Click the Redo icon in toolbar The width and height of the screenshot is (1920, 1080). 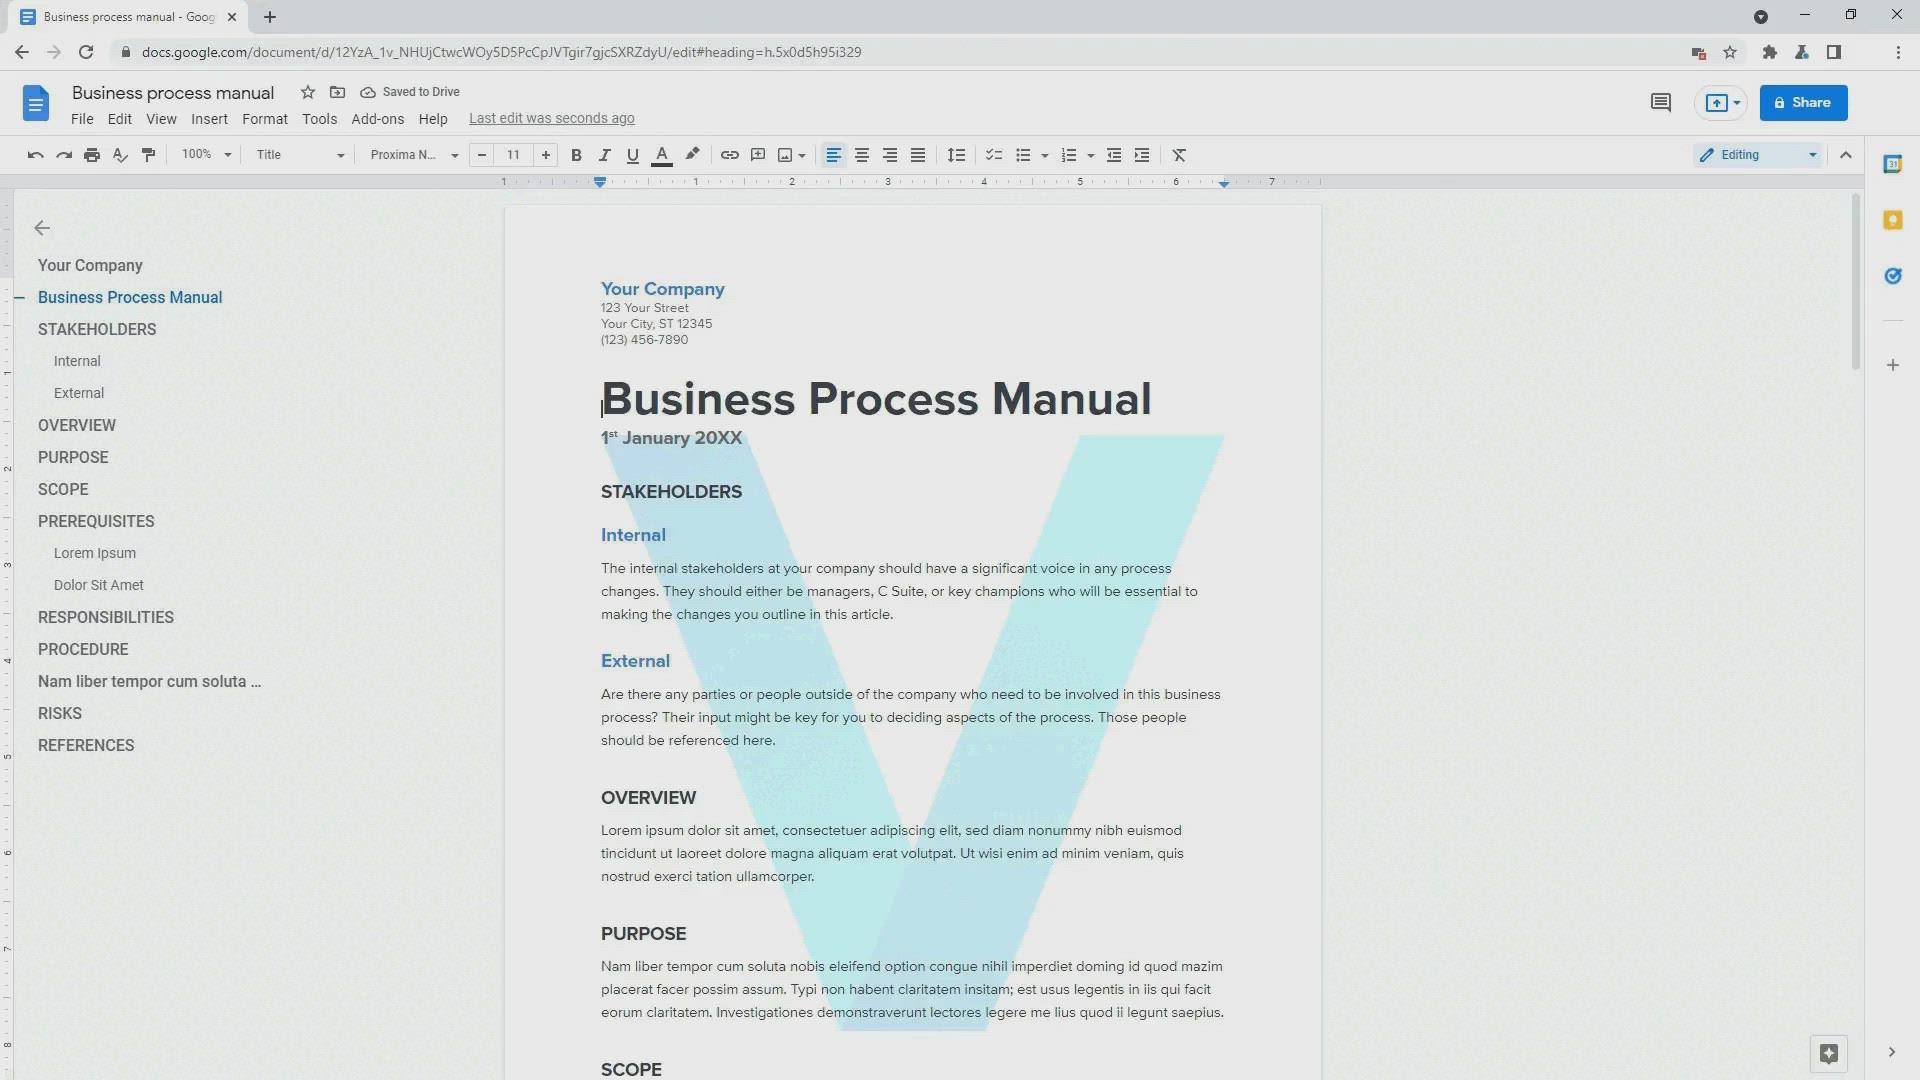[64, 155]
